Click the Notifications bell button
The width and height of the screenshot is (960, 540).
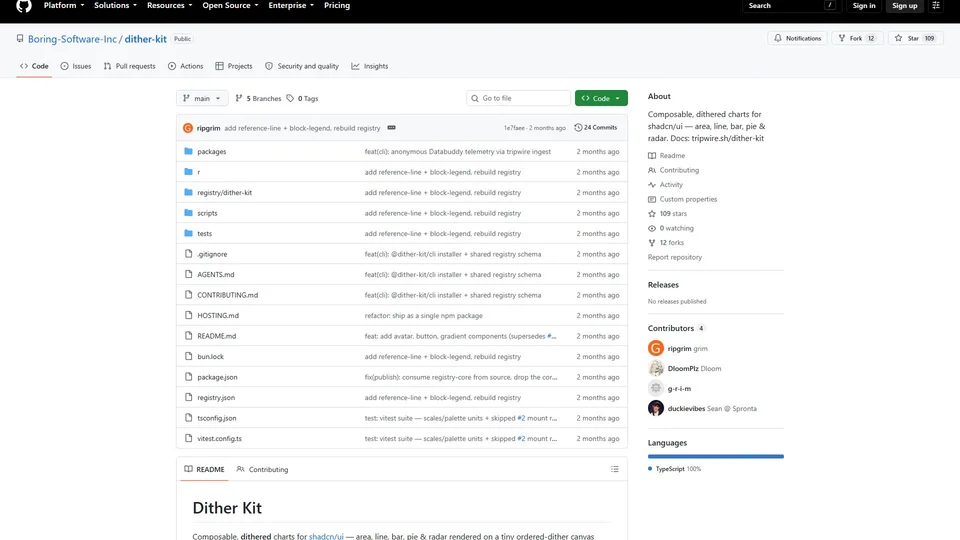(798, 38)
